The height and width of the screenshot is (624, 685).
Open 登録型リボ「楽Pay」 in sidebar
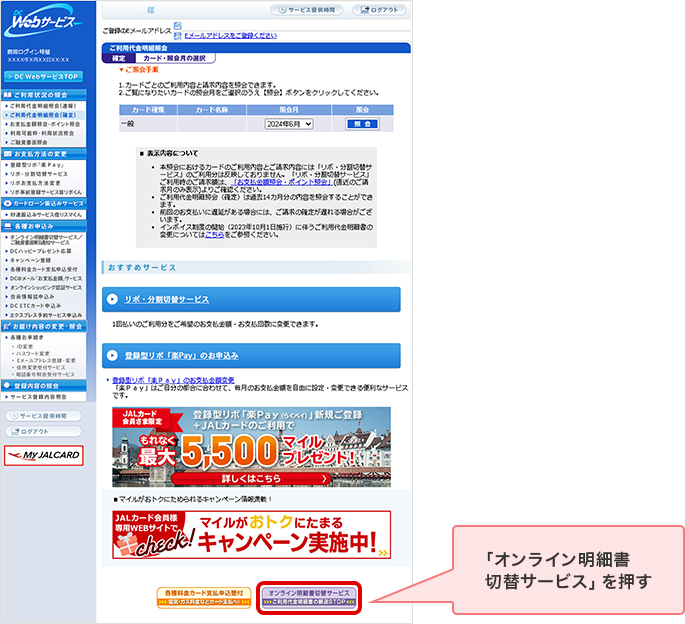pyautogui.click(x=37, y=165)
